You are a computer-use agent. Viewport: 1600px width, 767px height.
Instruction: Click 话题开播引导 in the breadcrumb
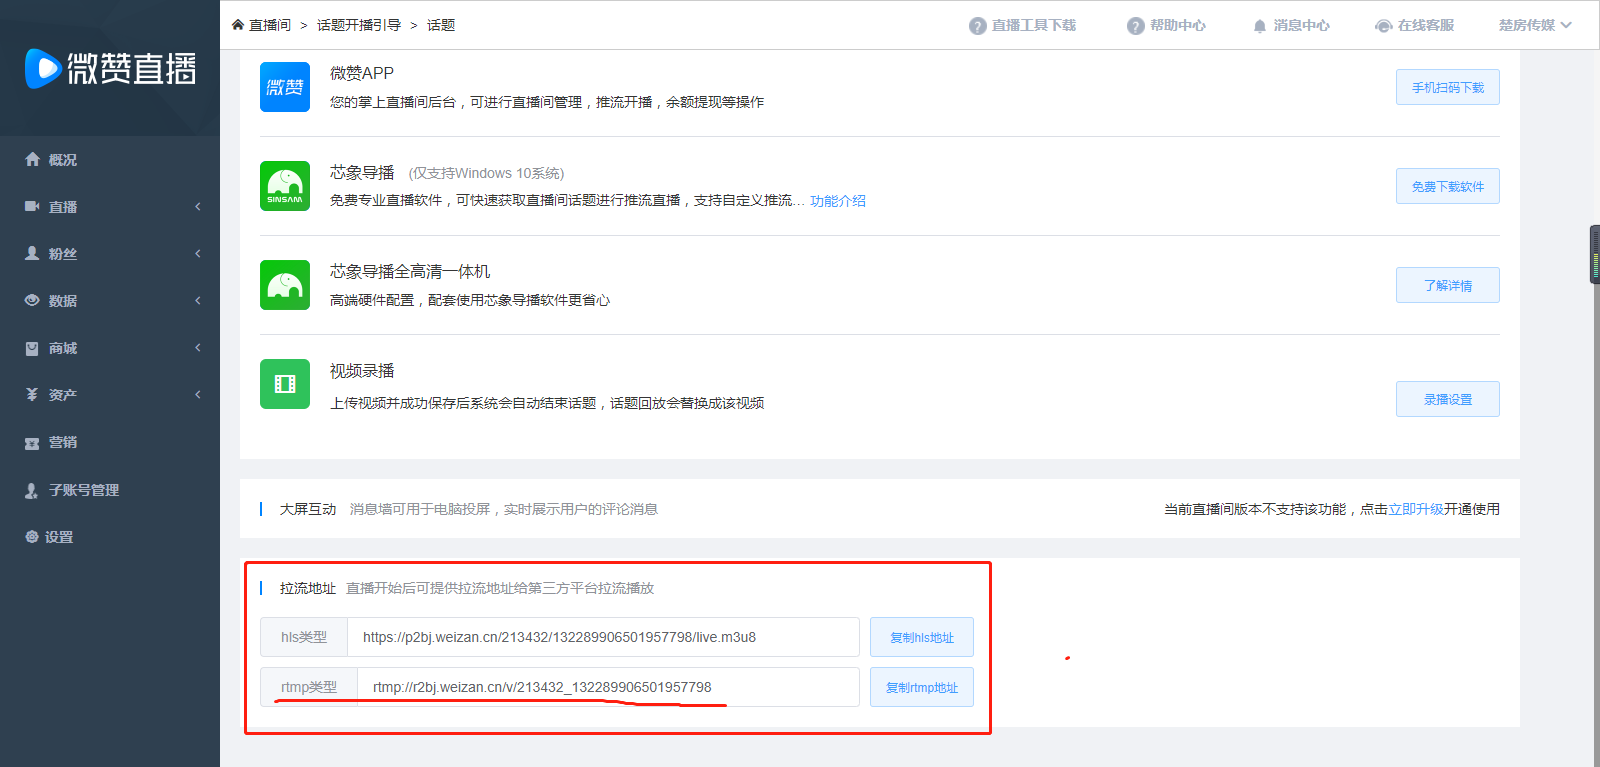(x=359, y=25)
